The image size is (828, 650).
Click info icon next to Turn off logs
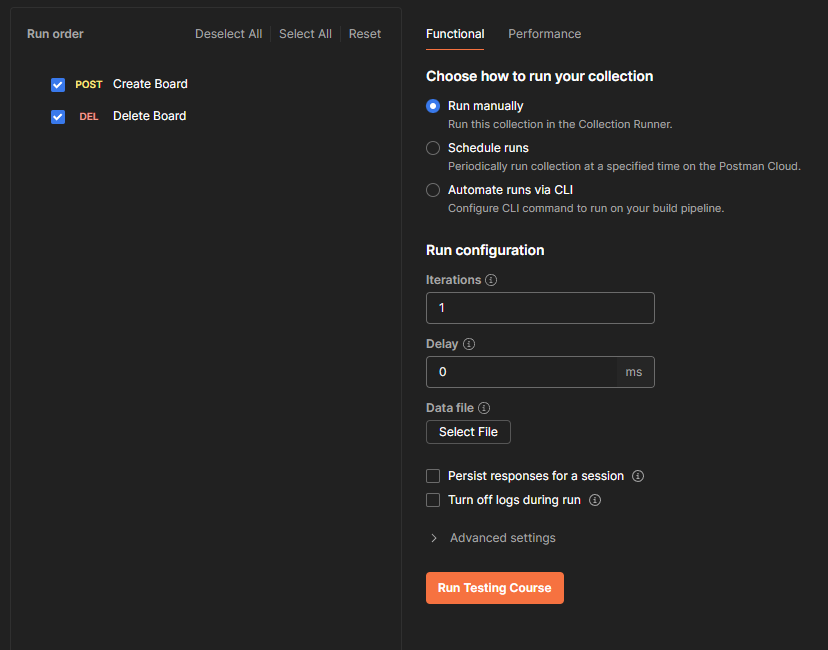click(x=594, y=500)
